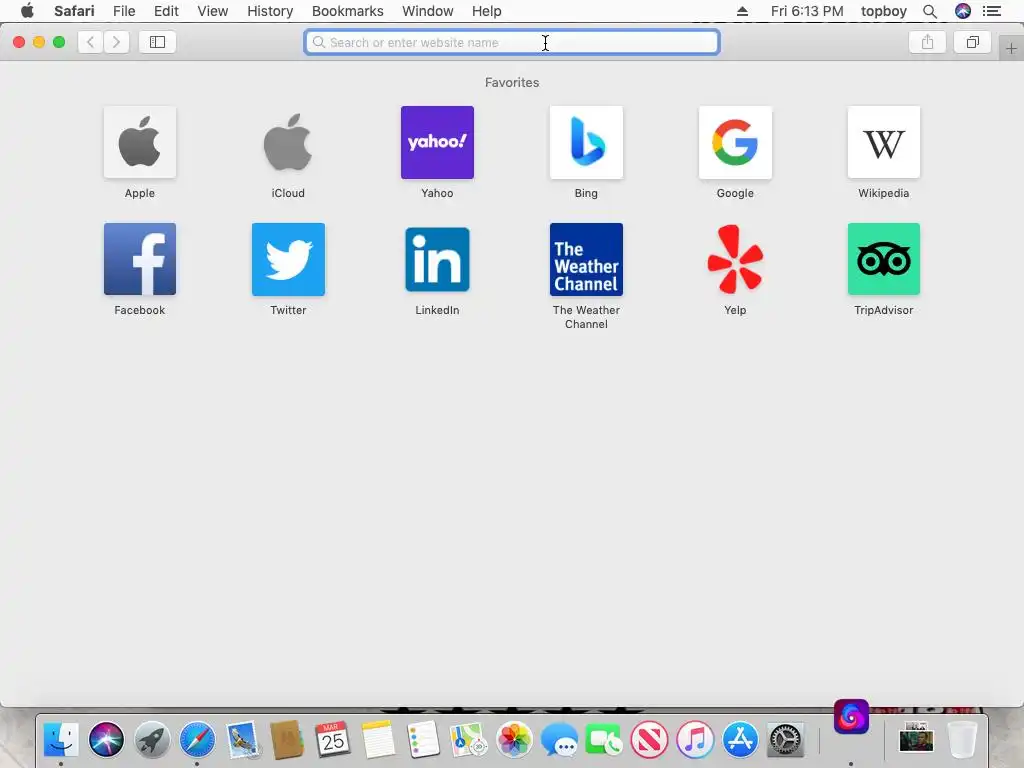
Task: Open the Wikipedia favorite
Action: click(x=884, y=142)
